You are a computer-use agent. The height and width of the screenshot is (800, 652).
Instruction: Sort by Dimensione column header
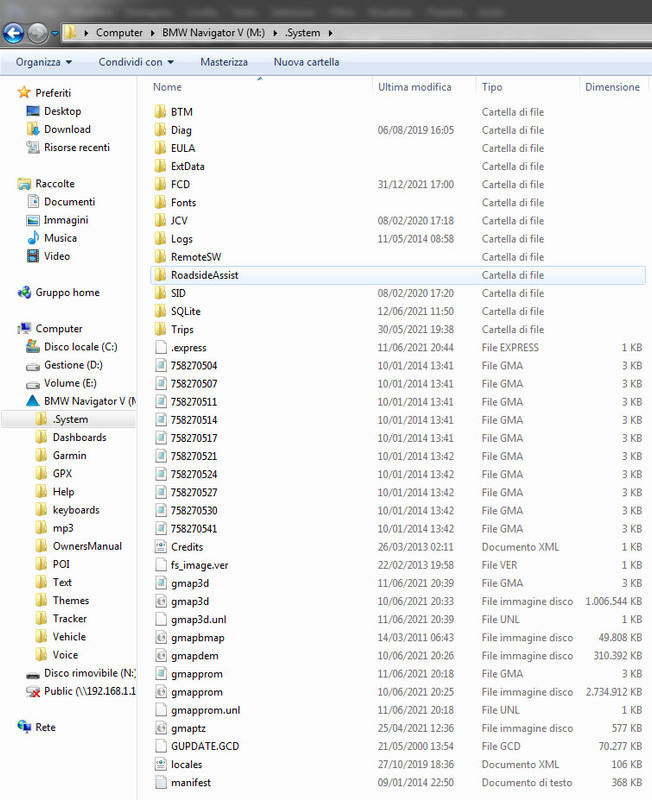[612, 87]
